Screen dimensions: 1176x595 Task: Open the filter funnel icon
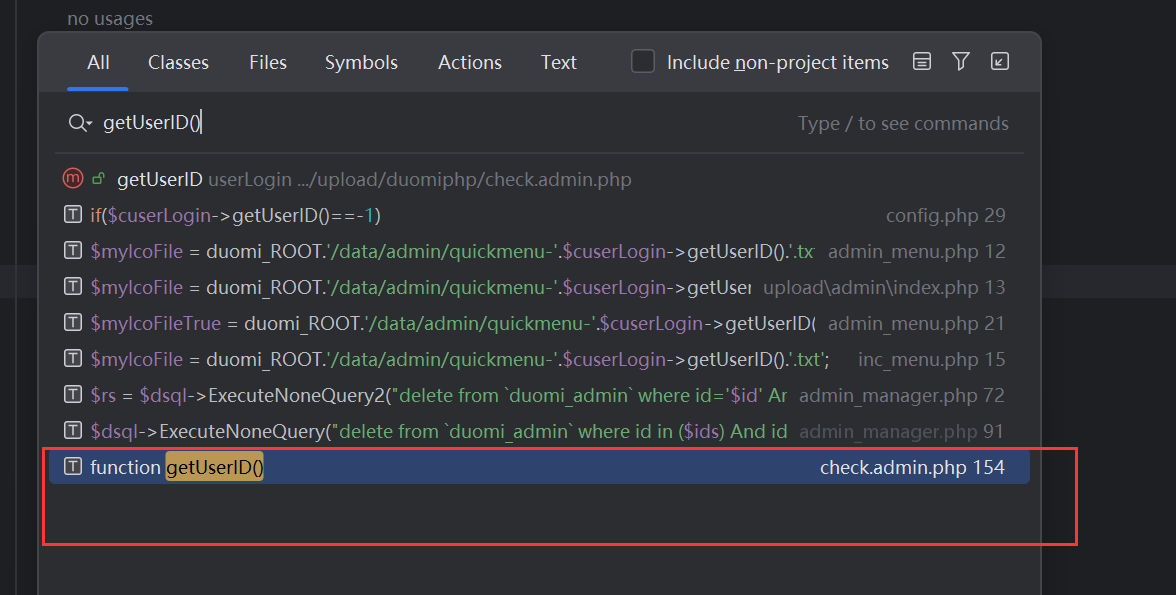pos(961,62)
